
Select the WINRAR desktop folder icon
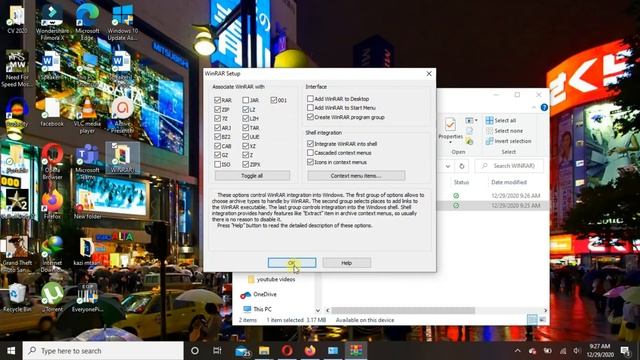[x=122, y=158]
